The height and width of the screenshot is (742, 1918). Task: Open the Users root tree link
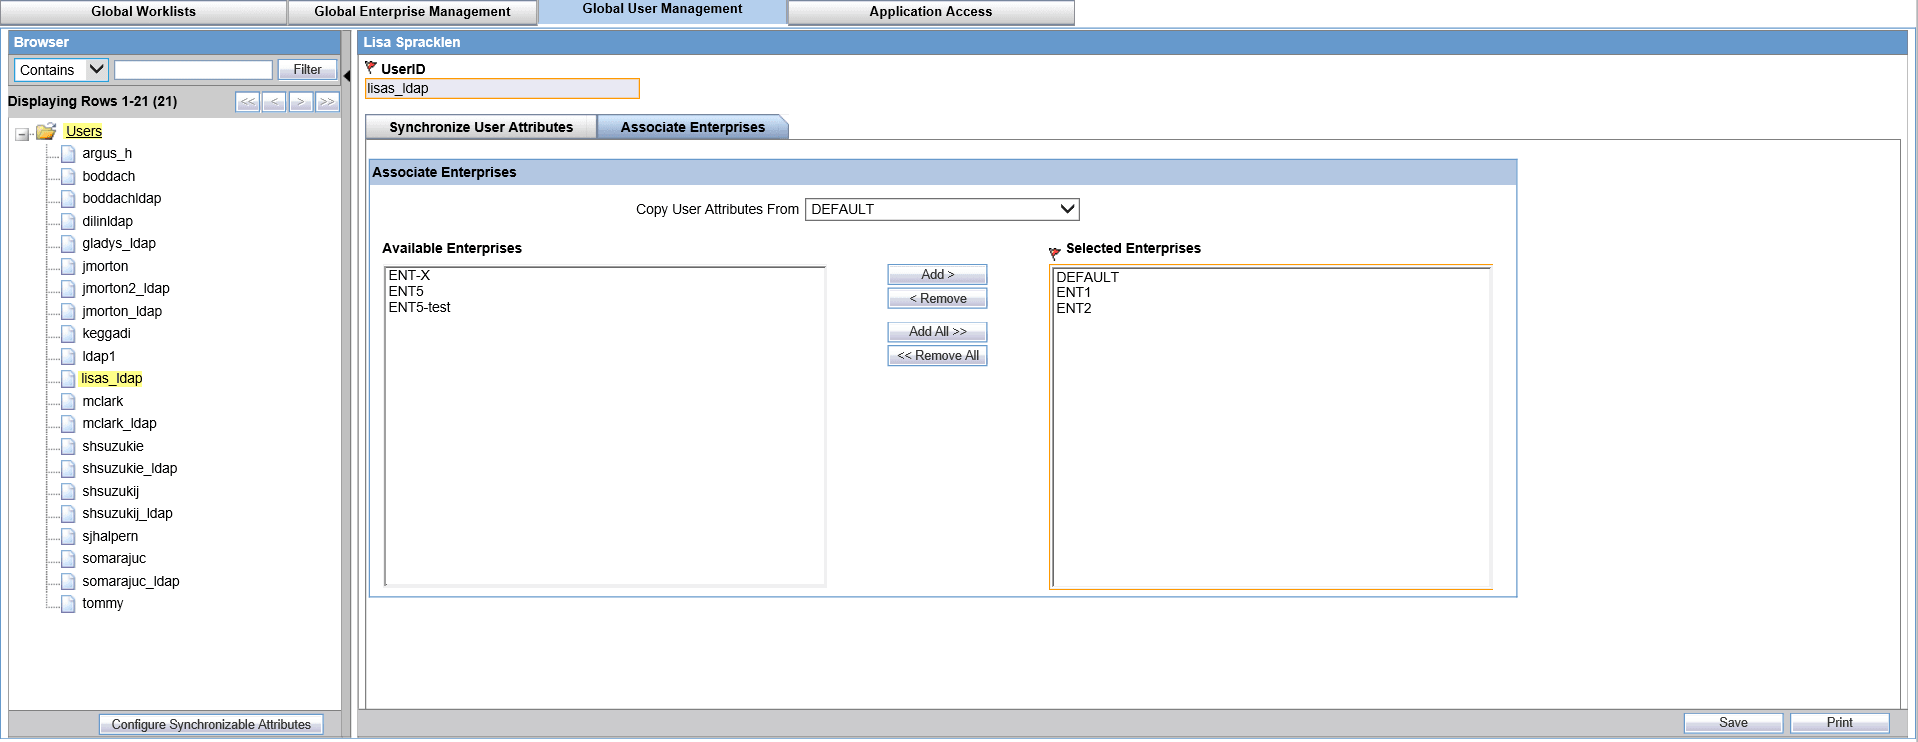pos(84,131)
